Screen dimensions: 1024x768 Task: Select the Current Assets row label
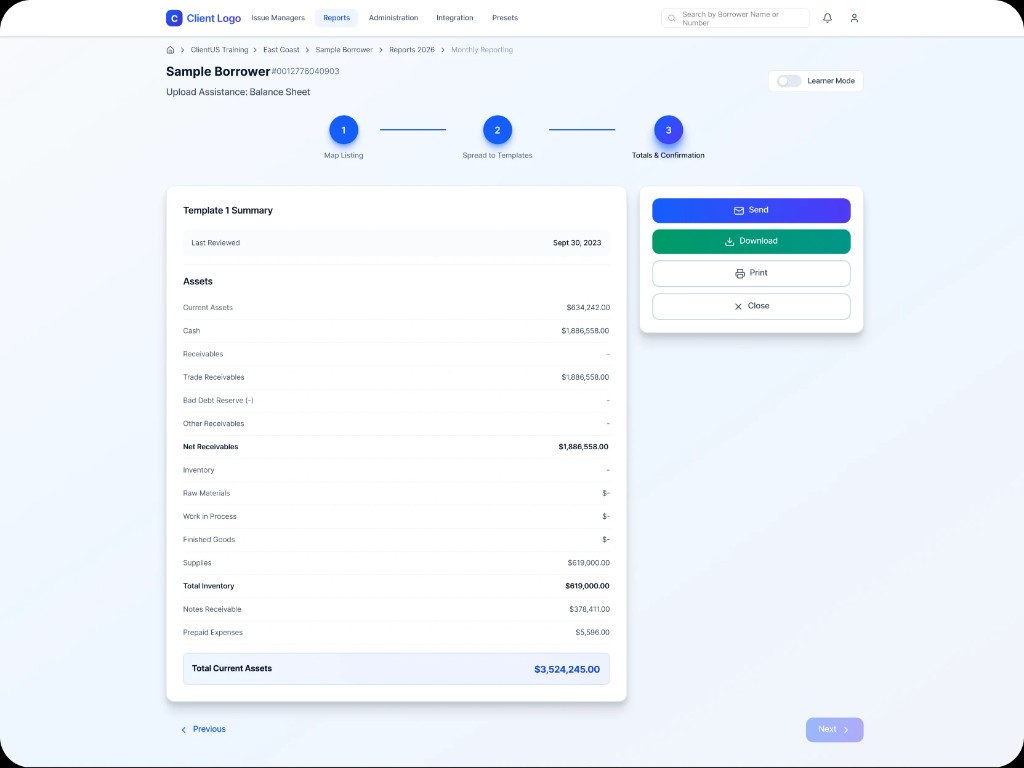click(208, 308)
